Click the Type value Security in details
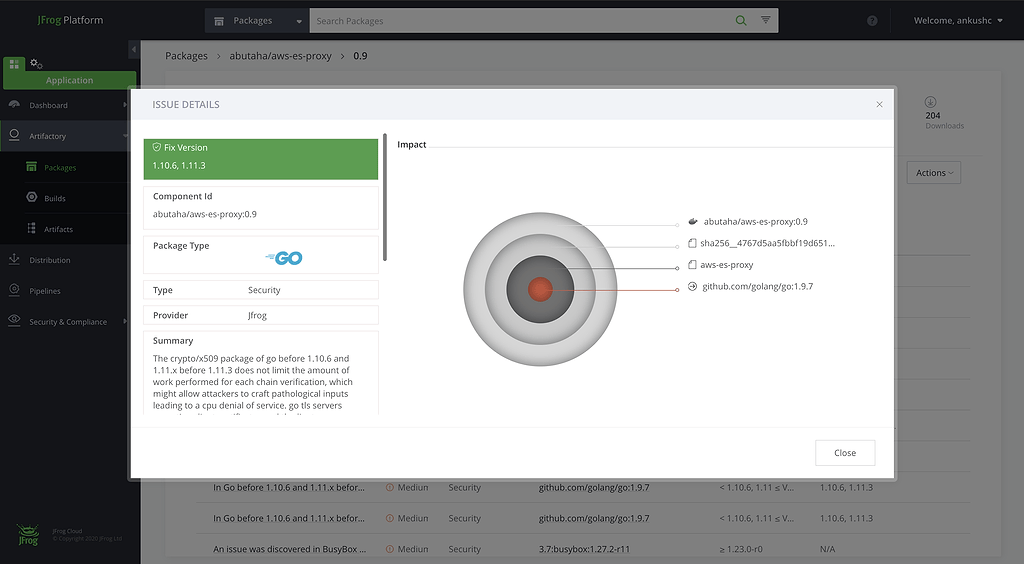The width and height of the screenshot is (1024, 564). pyautogui.click(x=264, y=290)
